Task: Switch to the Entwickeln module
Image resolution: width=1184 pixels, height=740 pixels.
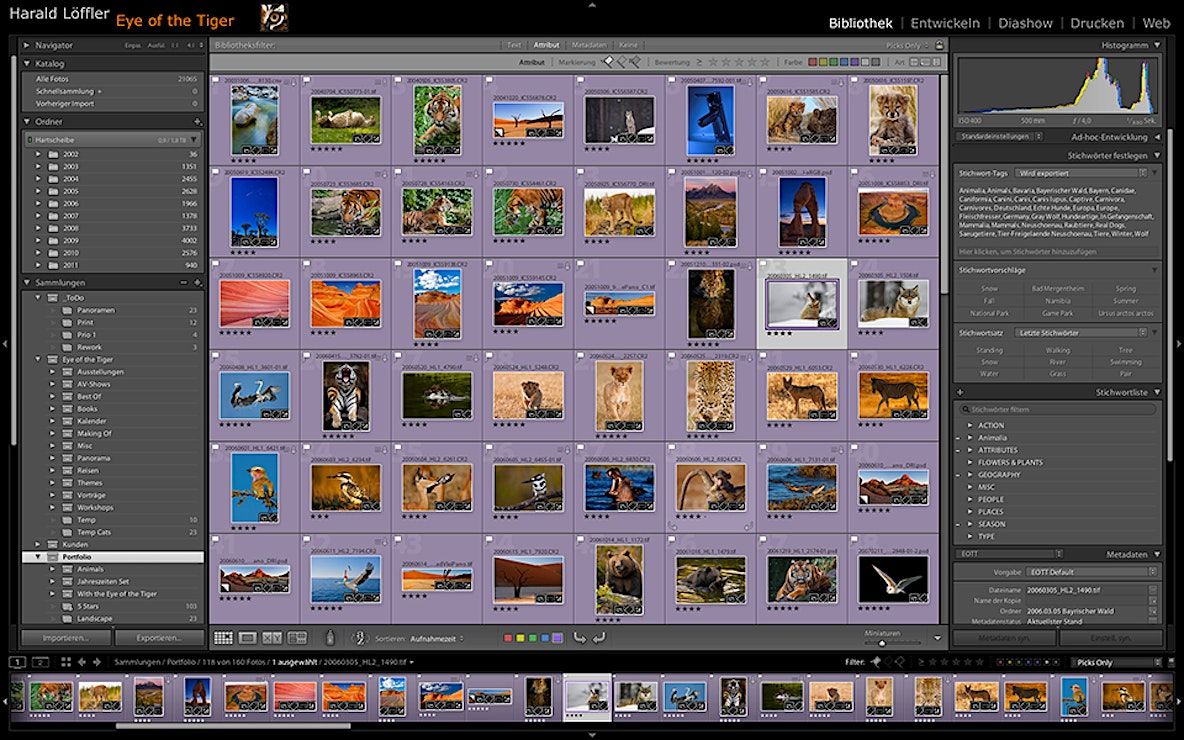Action: 944,23
